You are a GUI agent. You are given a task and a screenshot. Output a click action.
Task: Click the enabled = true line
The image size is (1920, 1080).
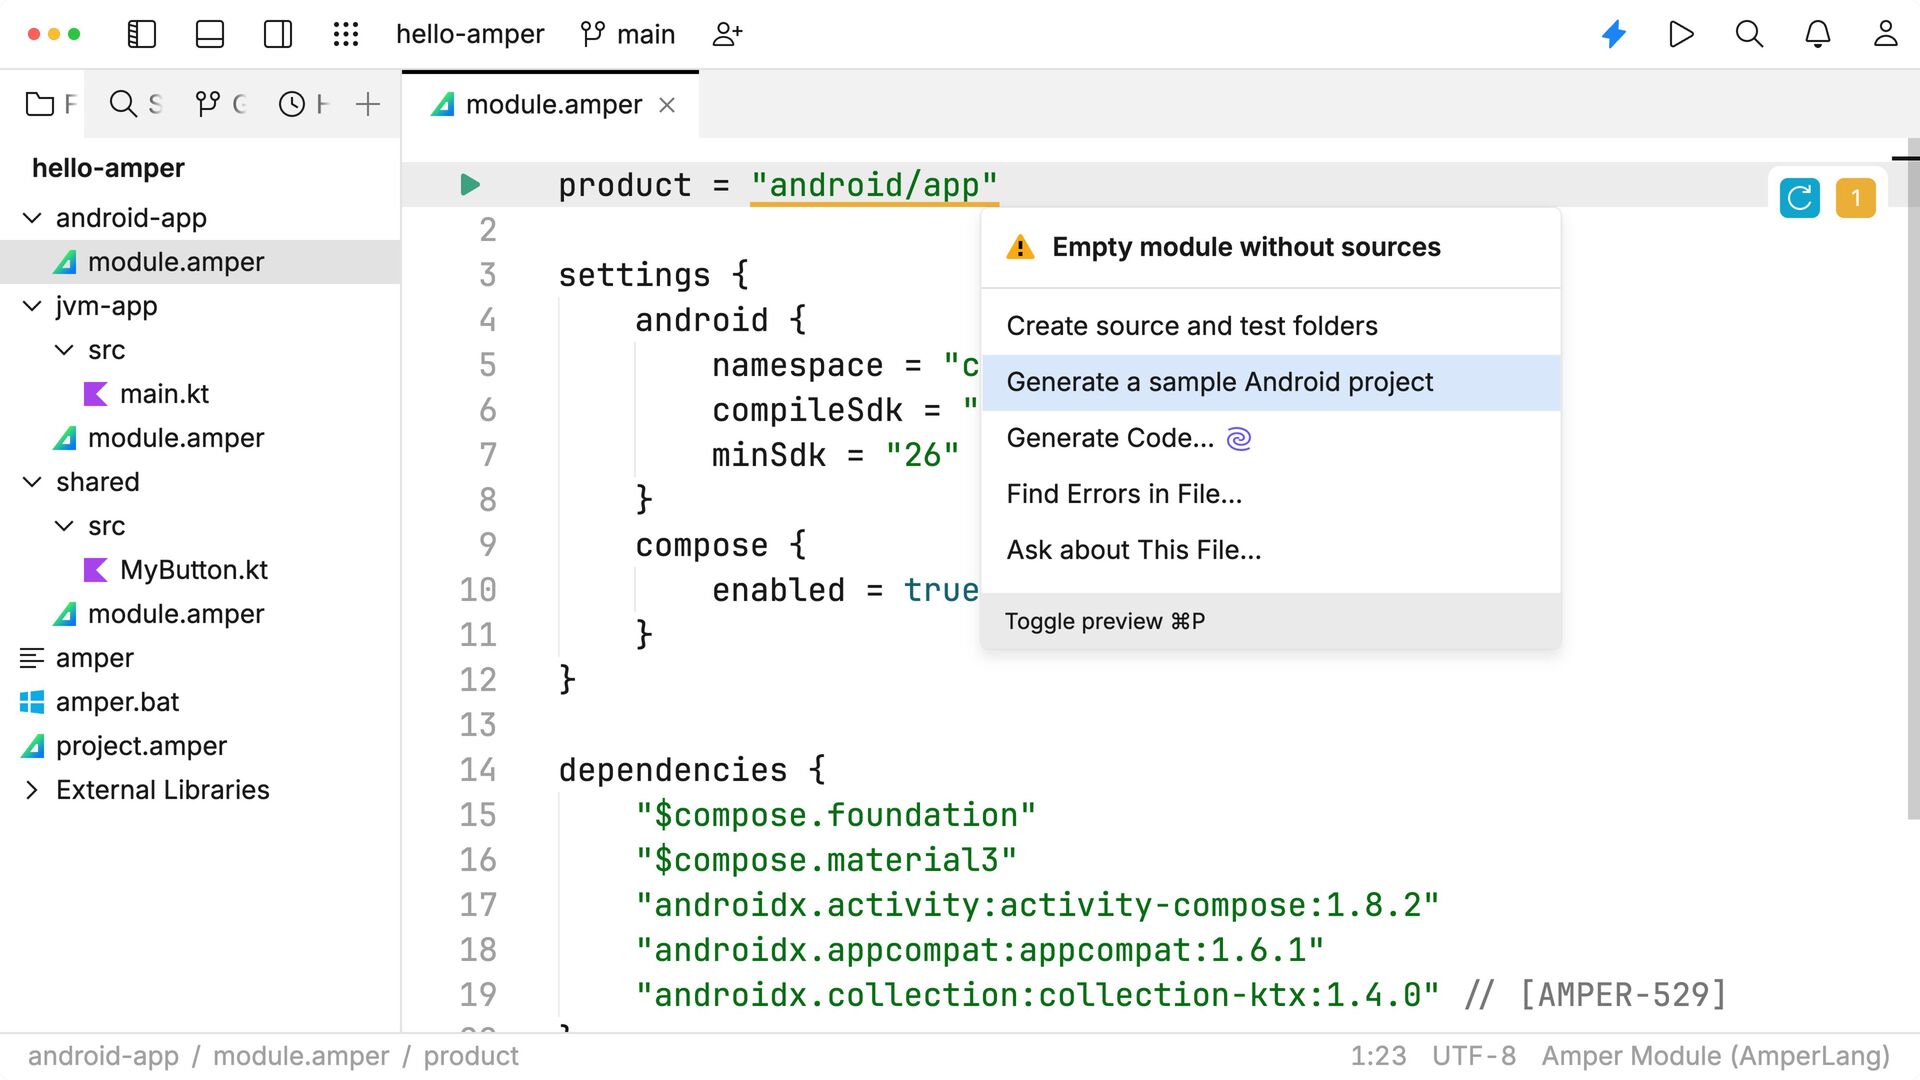pos(845,590)
